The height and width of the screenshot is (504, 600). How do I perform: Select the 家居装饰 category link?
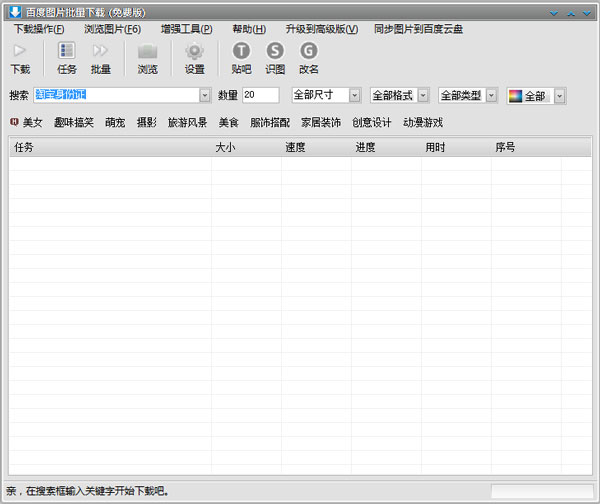(321, 122)
